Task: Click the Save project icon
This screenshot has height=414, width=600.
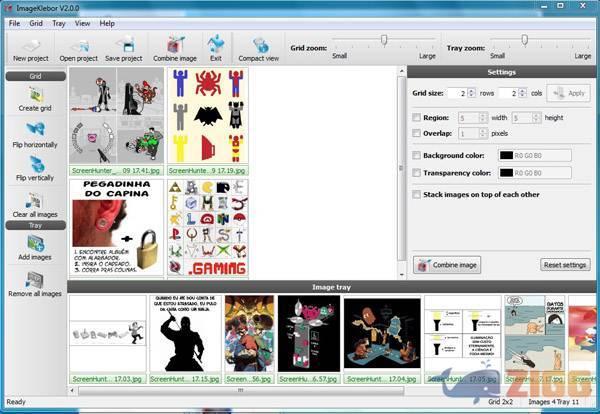Action: 125,44
